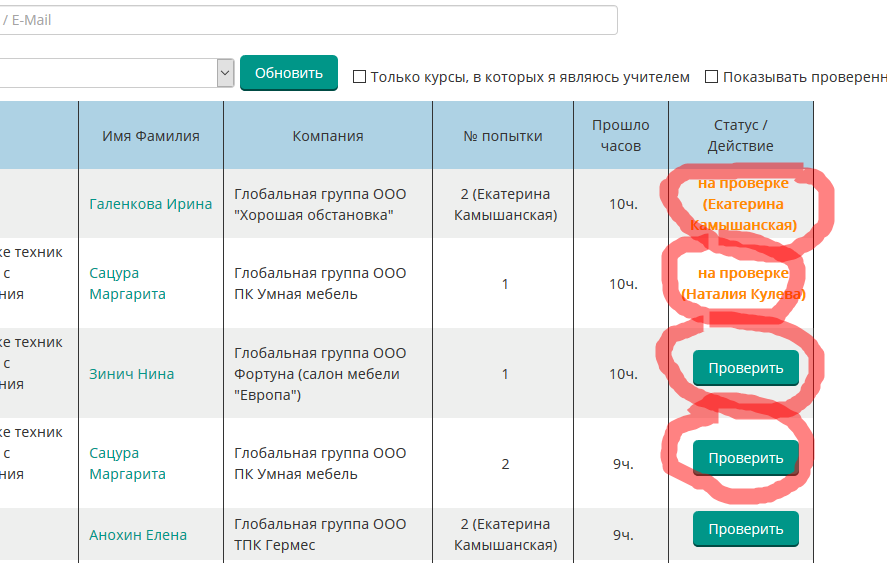
Task: Click Проверить button for Анохин Елена
Action: 745,529
